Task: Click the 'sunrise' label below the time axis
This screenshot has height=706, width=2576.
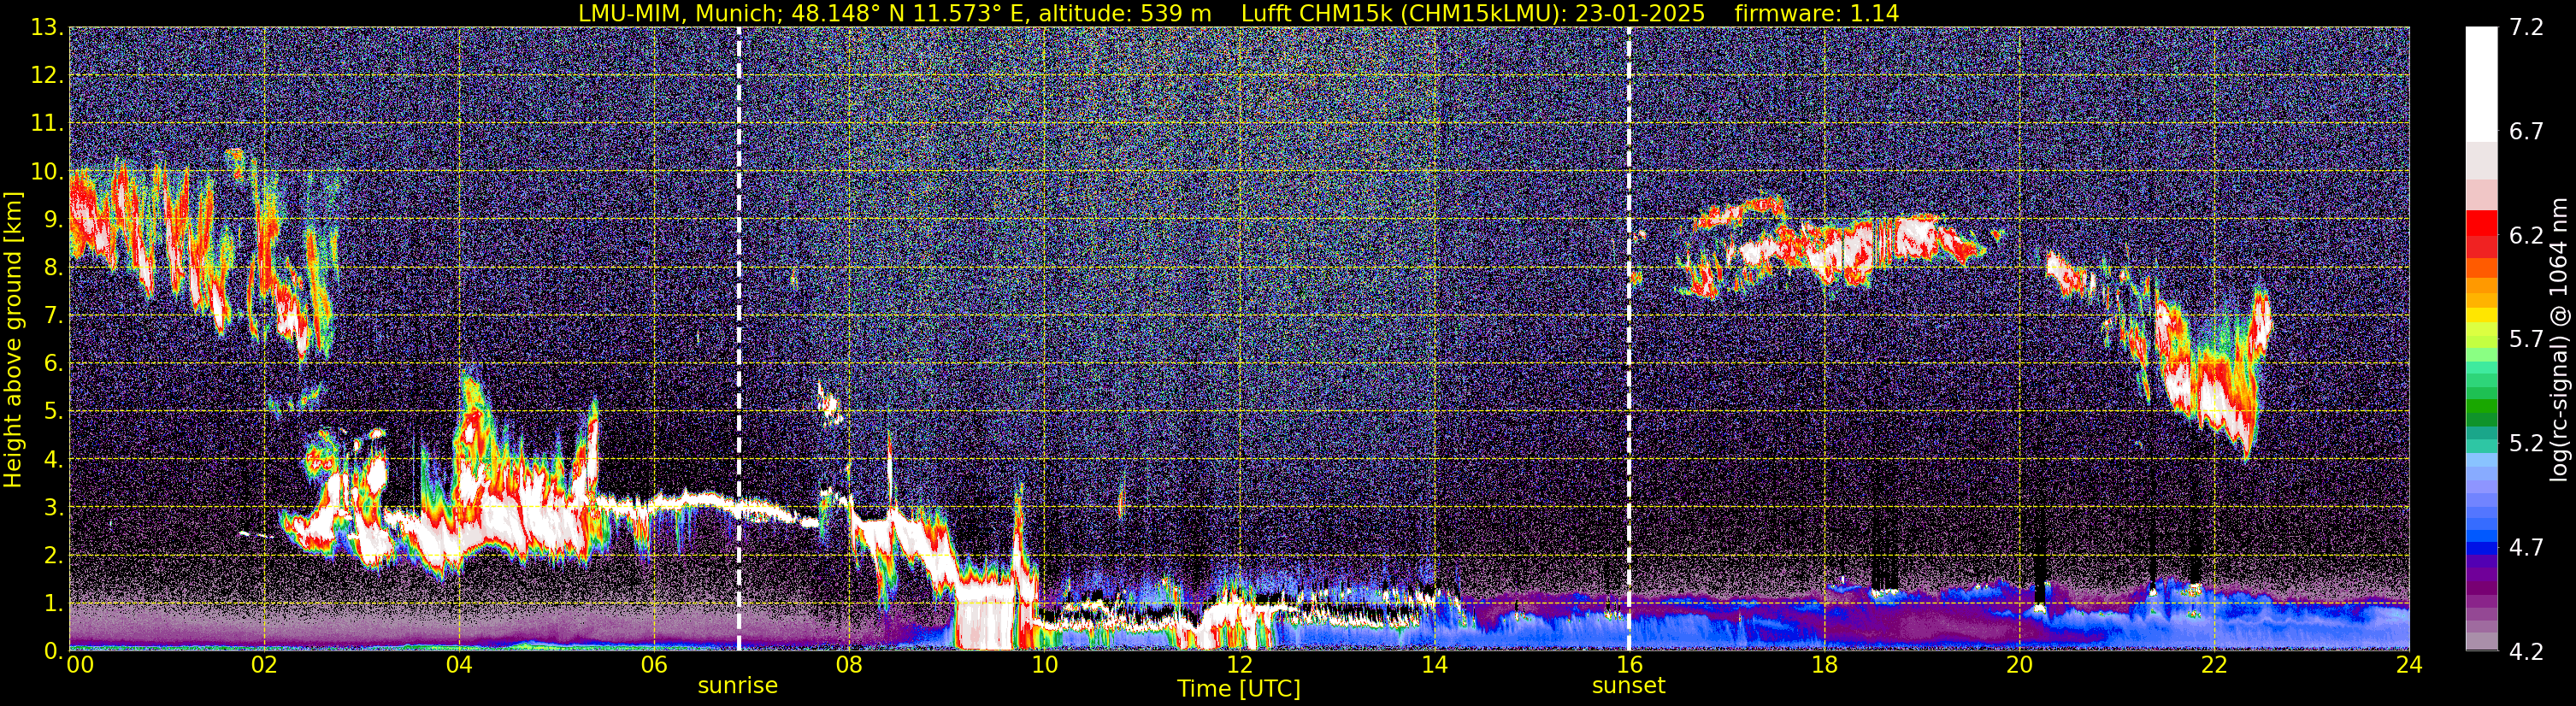Action: point(737,686)
